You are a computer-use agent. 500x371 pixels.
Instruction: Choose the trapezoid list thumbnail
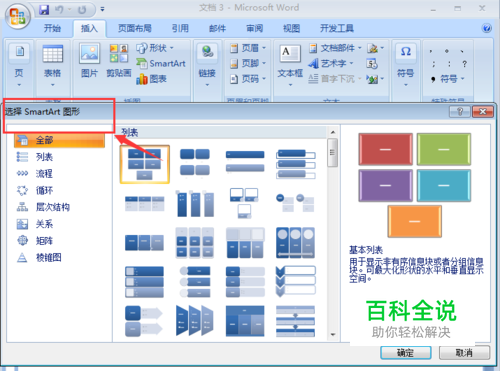[x=195, y=321]
